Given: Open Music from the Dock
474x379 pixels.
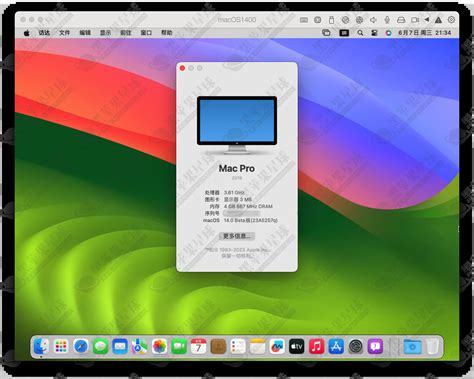Looking at the screenshot, I should point(316,347).
